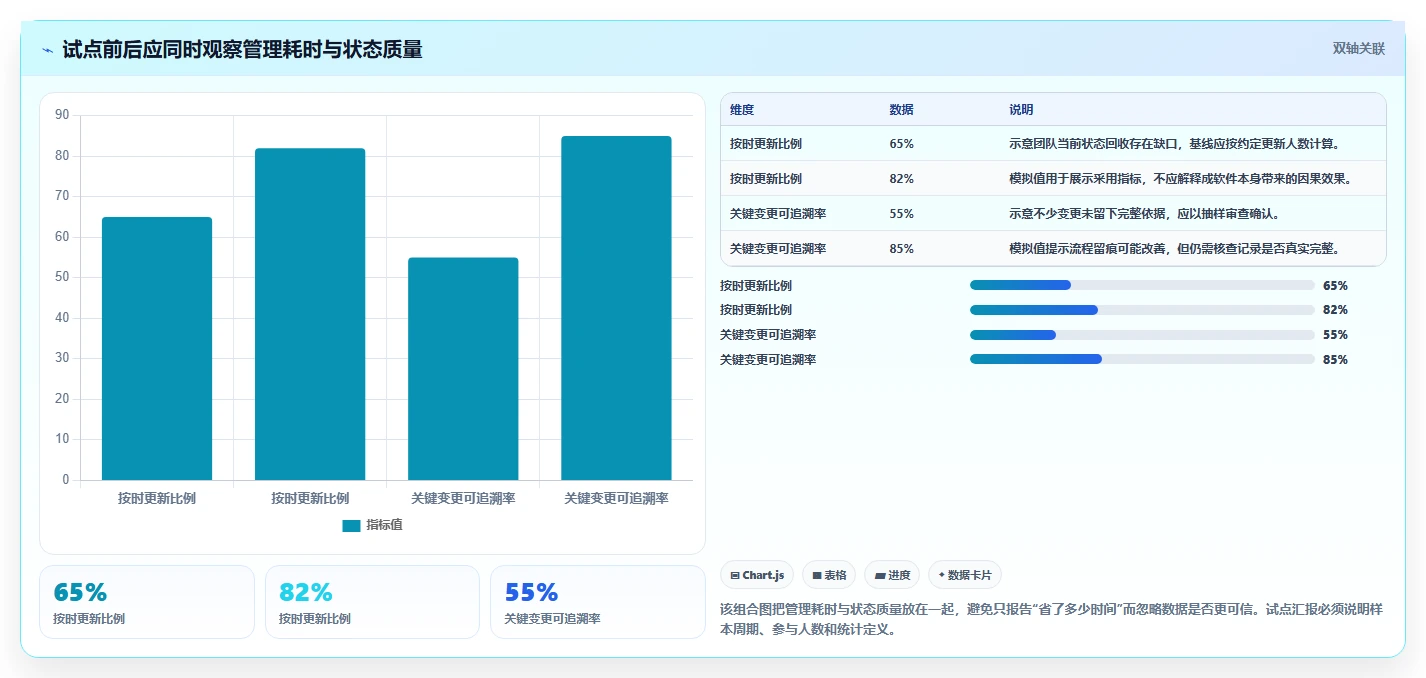The height and width of the screenshot is (678, 1426).
Task: Click the description starting 模拟值用于展示采用指标
Action: tap(1180, 179)
